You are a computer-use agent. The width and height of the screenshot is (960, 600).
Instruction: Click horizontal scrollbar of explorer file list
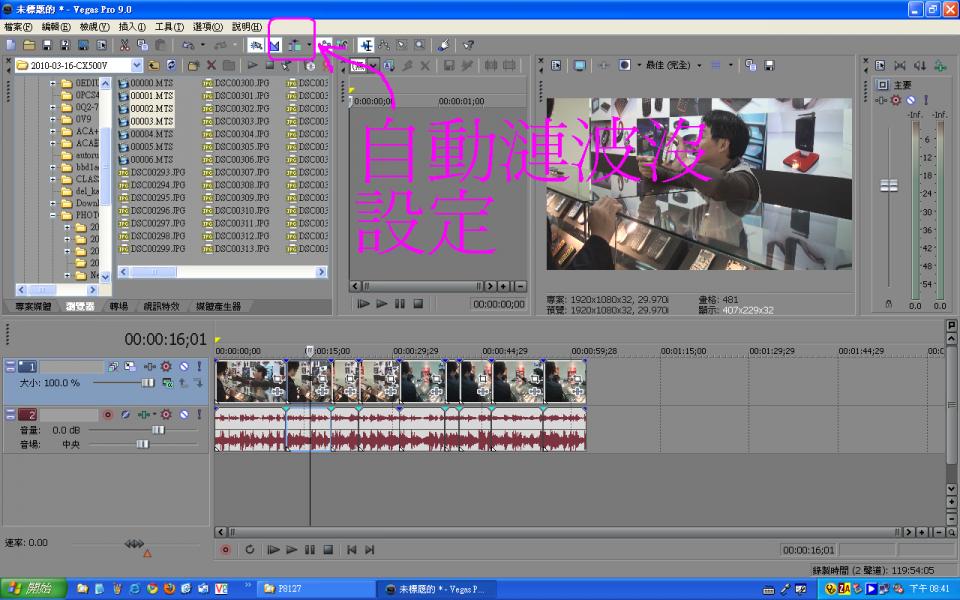(x=222, y=272)
